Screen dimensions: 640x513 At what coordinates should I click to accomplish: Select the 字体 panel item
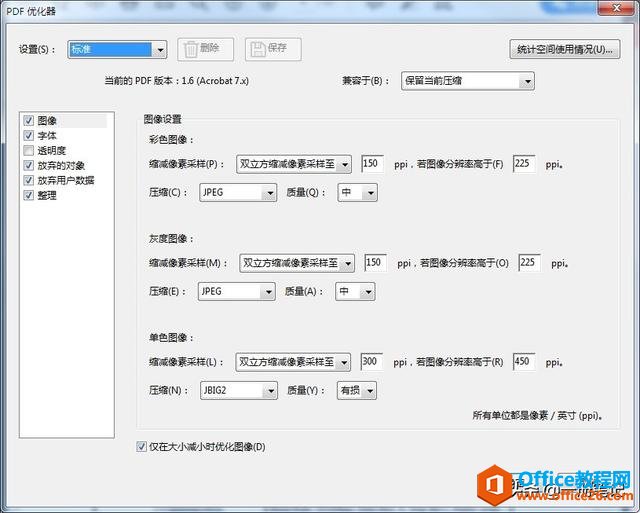(47, 135)
